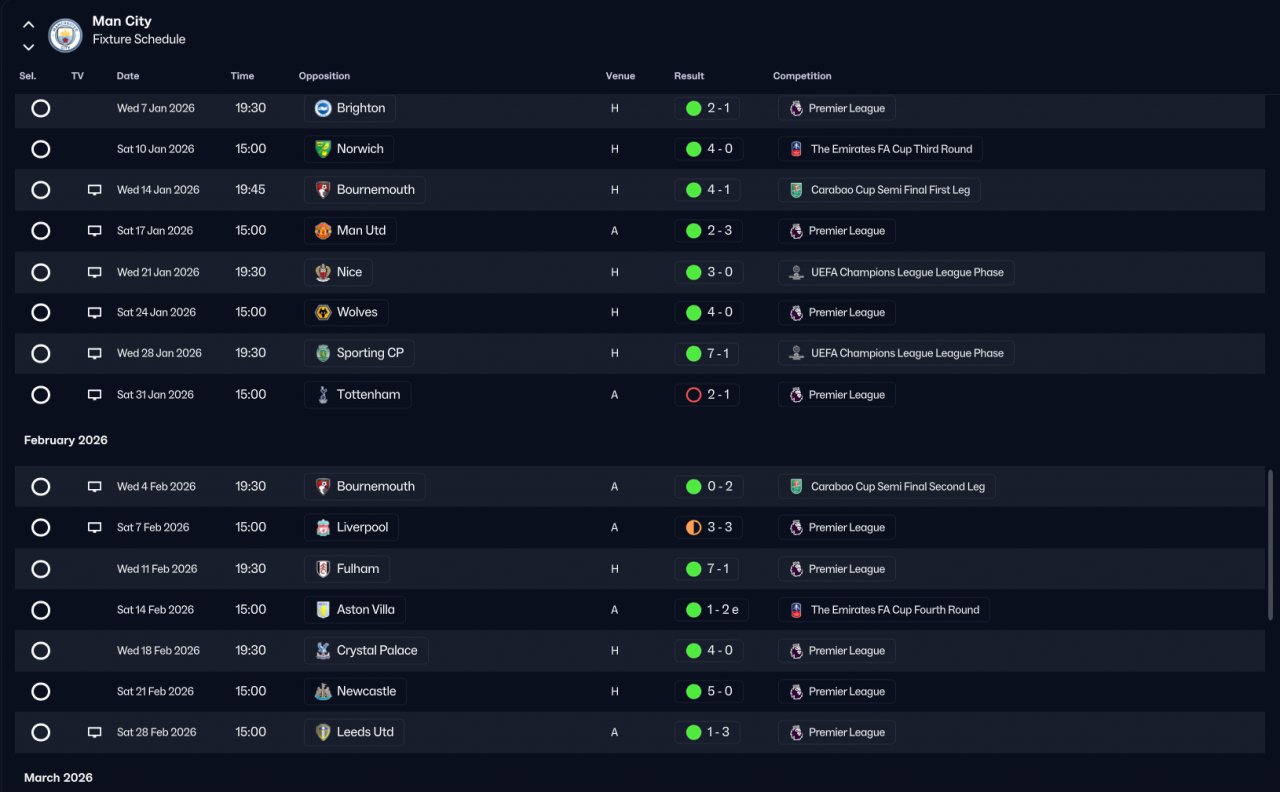Click the Tottenham red loss result indicator
1280x792 pixels.
click(x=693, y=395)
